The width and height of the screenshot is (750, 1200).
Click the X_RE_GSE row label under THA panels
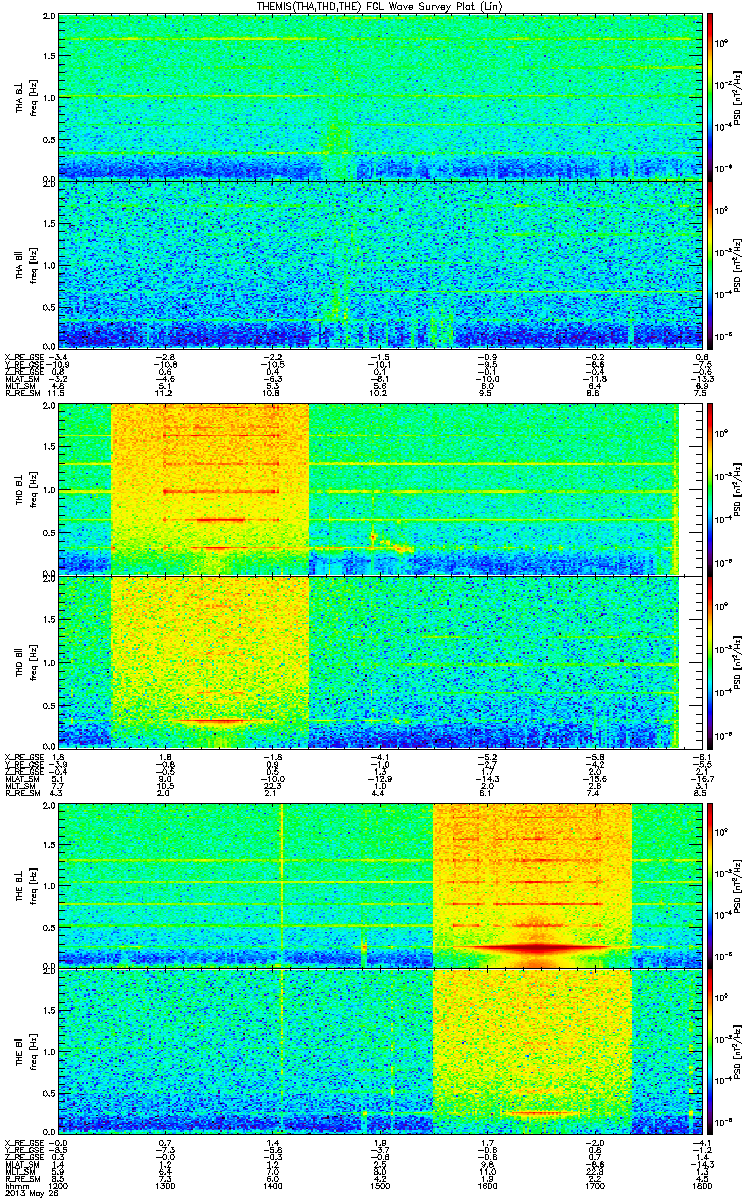pos(24,355)
